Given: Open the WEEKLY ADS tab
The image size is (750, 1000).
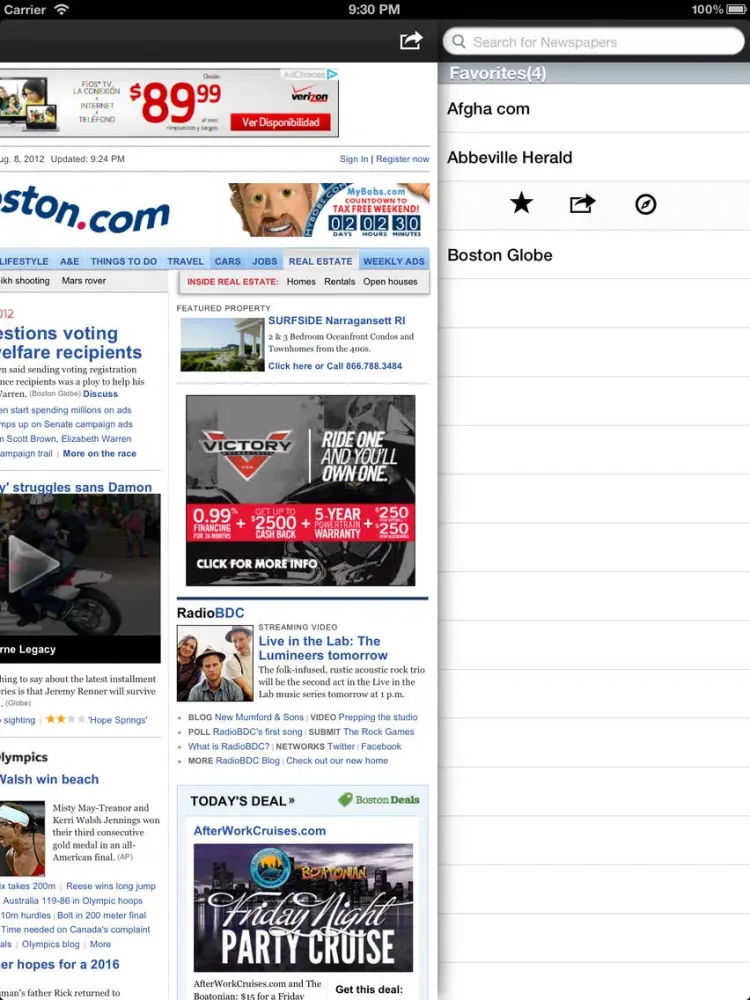Looking at the screenshot, I should click(393, 261).
